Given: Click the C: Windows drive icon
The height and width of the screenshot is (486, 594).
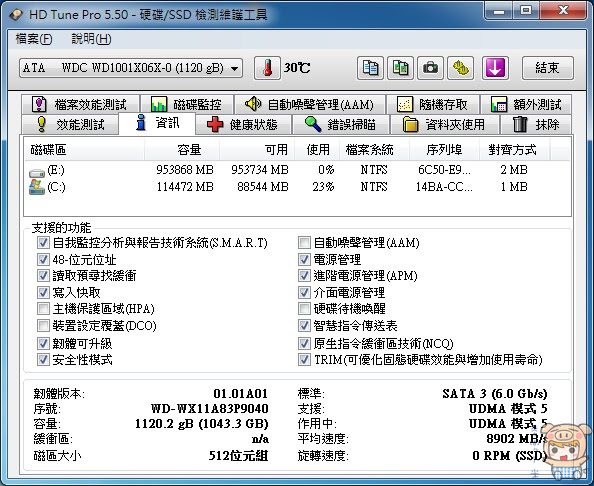Looking at the screenshot, I should (x=37, y=188).
